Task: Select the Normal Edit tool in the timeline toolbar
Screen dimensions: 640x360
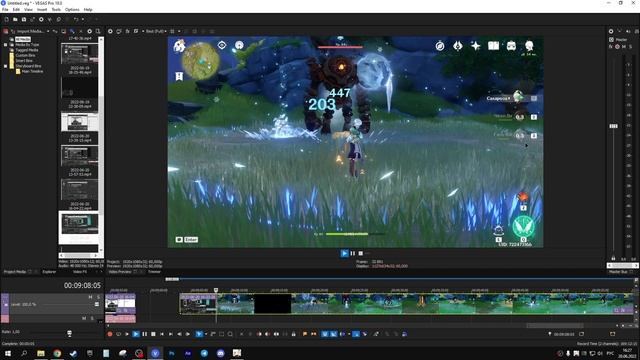Action: click(199, 334)
